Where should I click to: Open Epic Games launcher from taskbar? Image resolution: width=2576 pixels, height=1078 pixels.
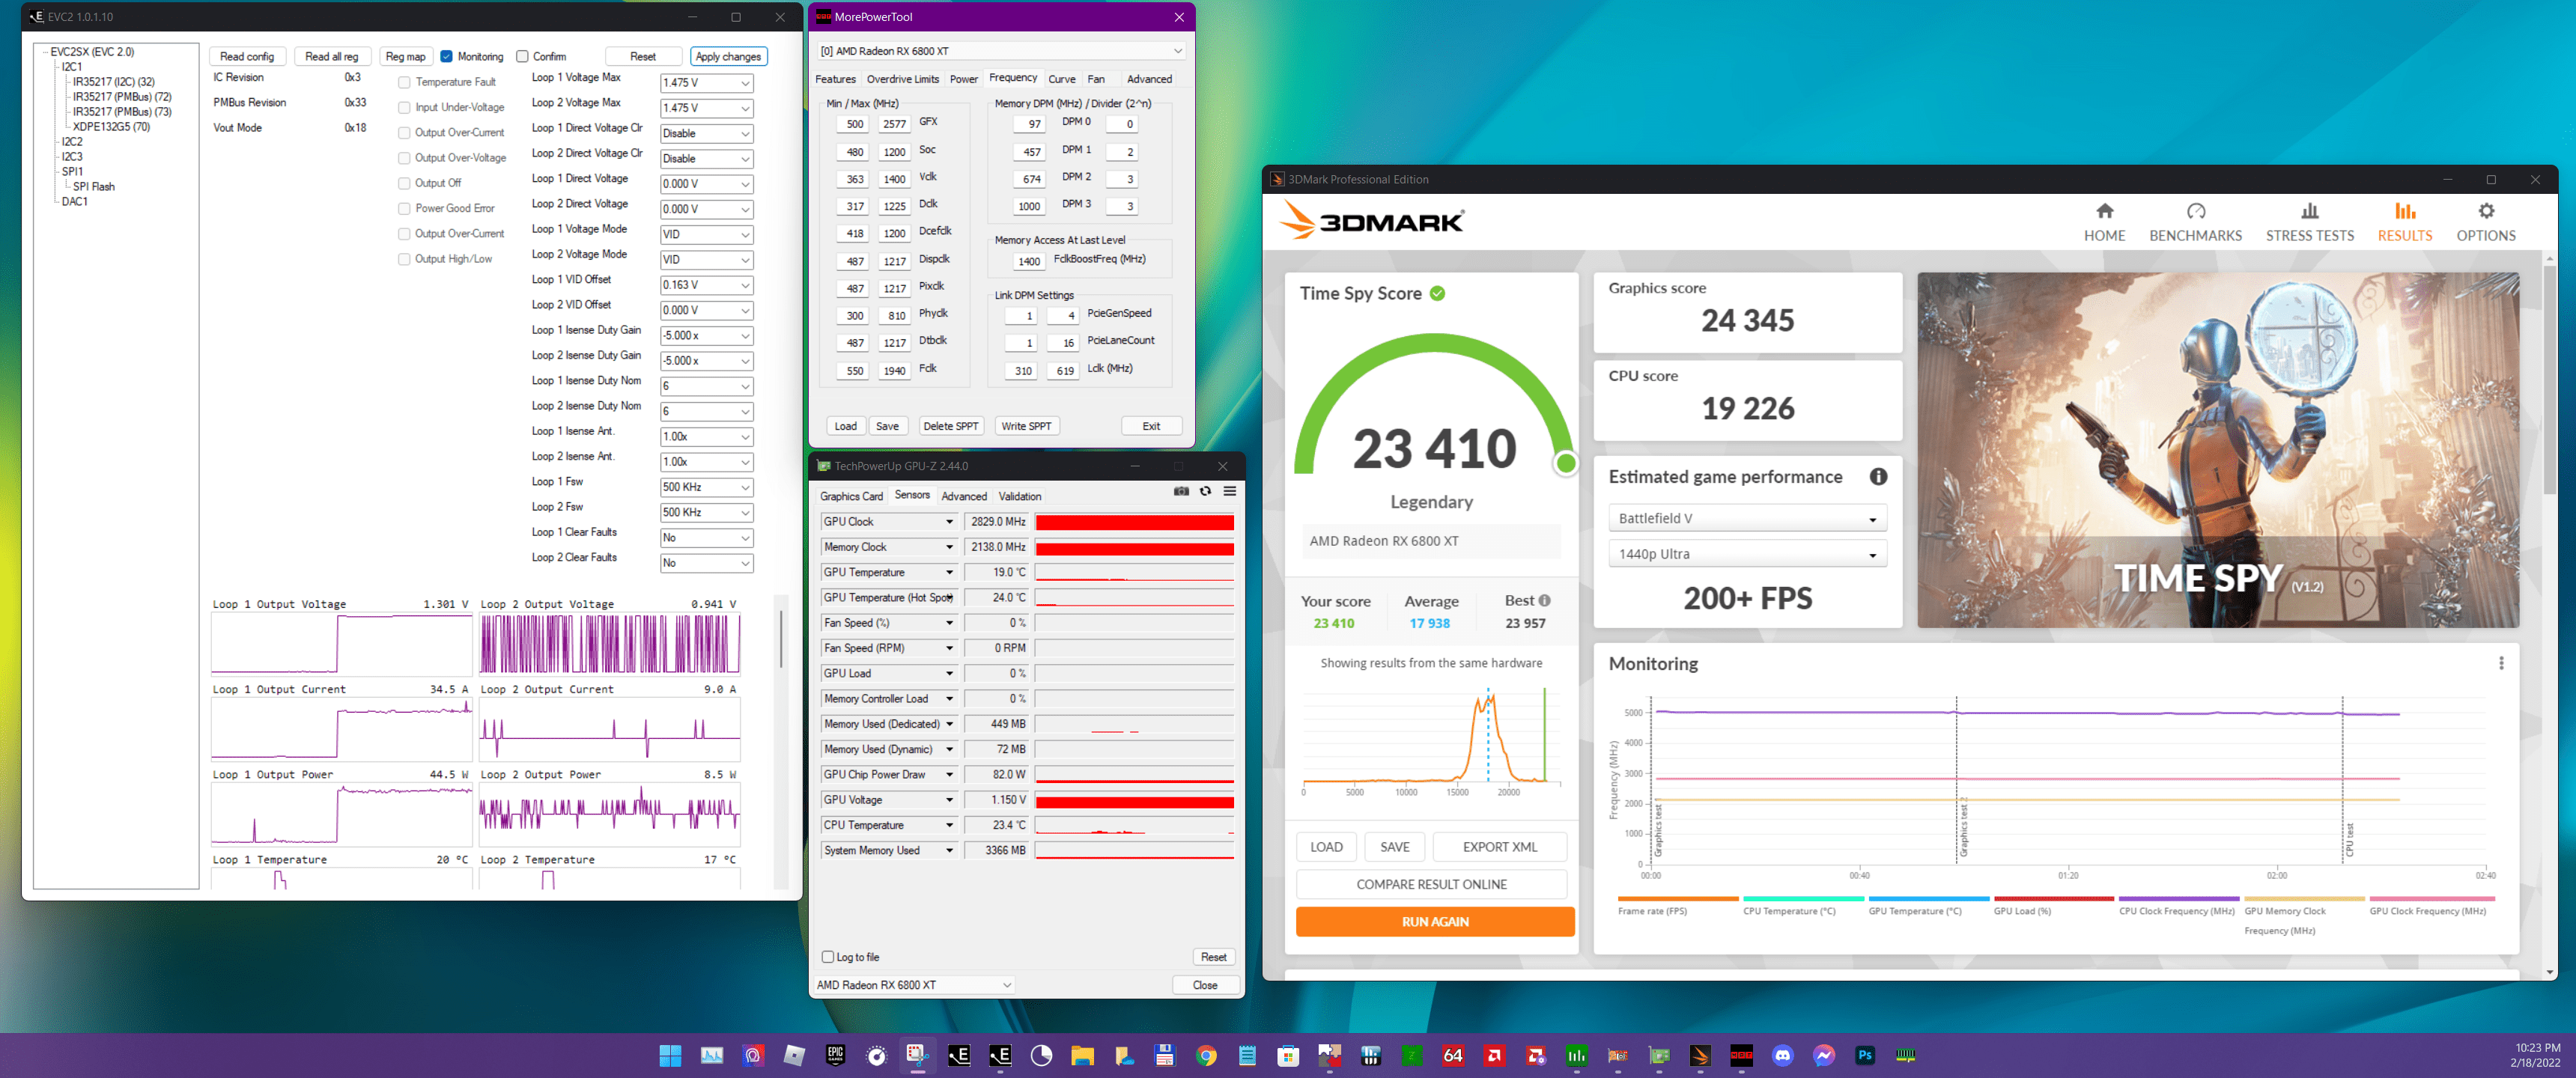(x=835, y=1055)
